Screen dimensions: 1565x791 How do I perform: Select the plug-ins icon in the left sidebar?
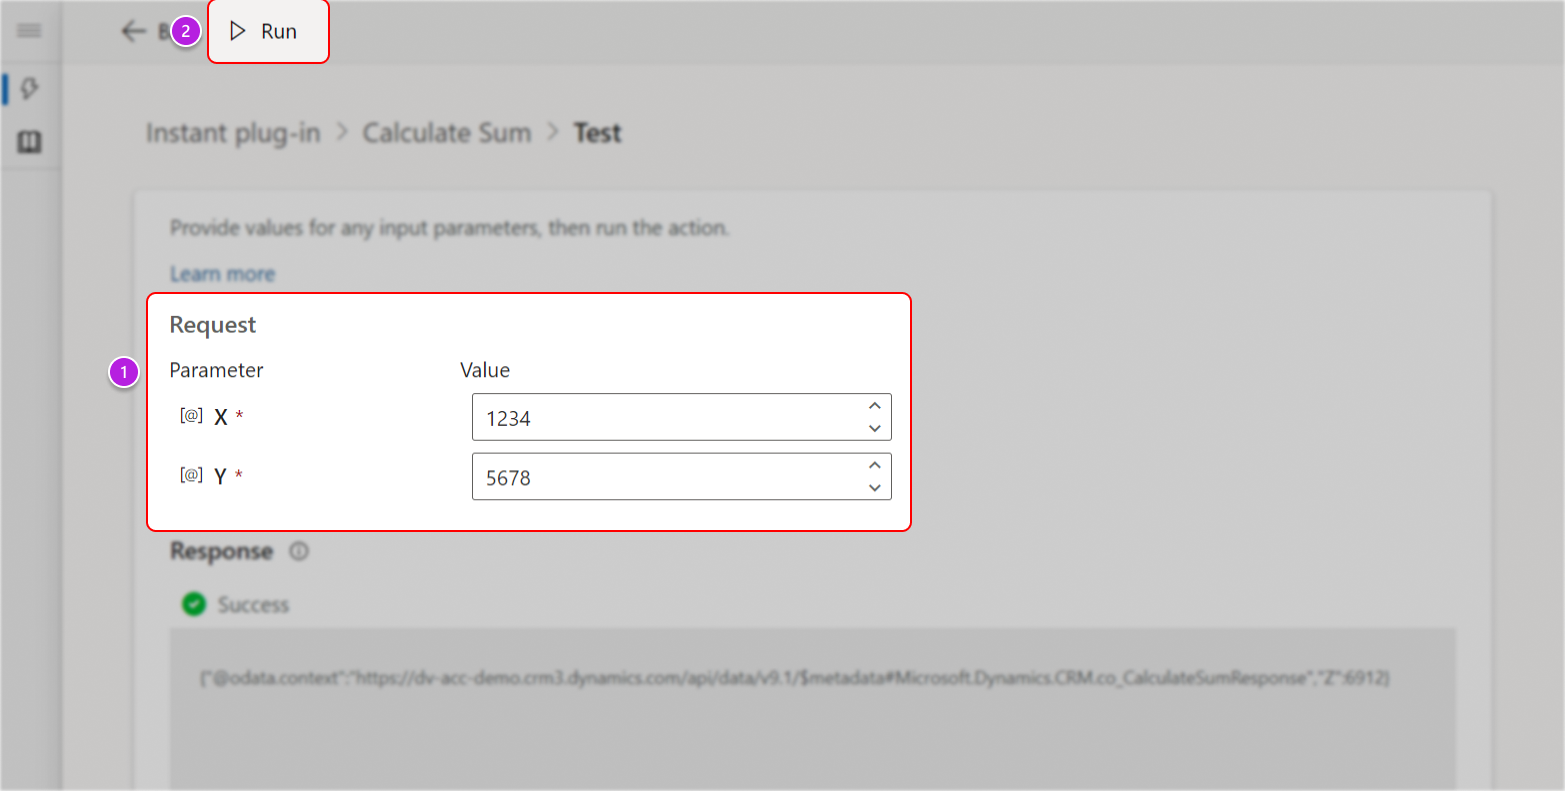pyautogui.click(x=29, y=88)
